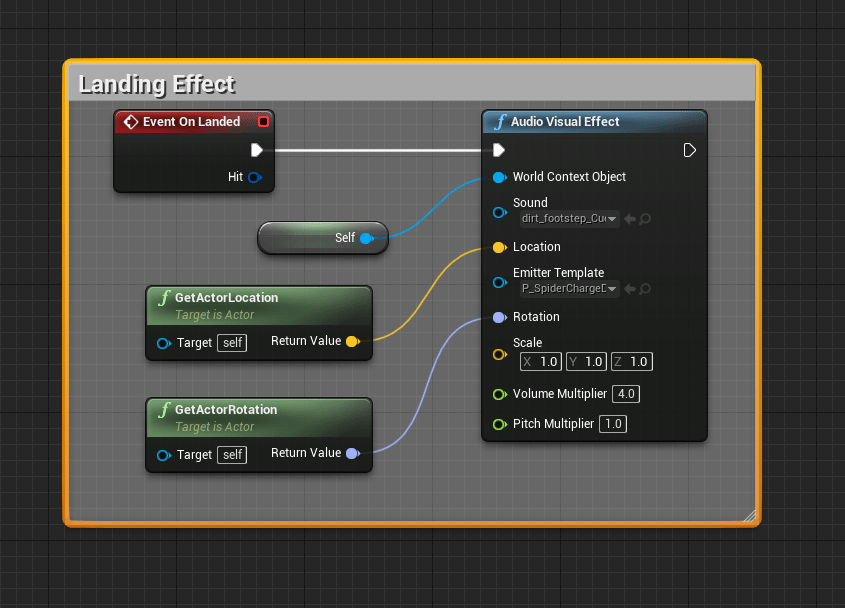
Task: Click the Self node output pin
Action: (366, 238)
